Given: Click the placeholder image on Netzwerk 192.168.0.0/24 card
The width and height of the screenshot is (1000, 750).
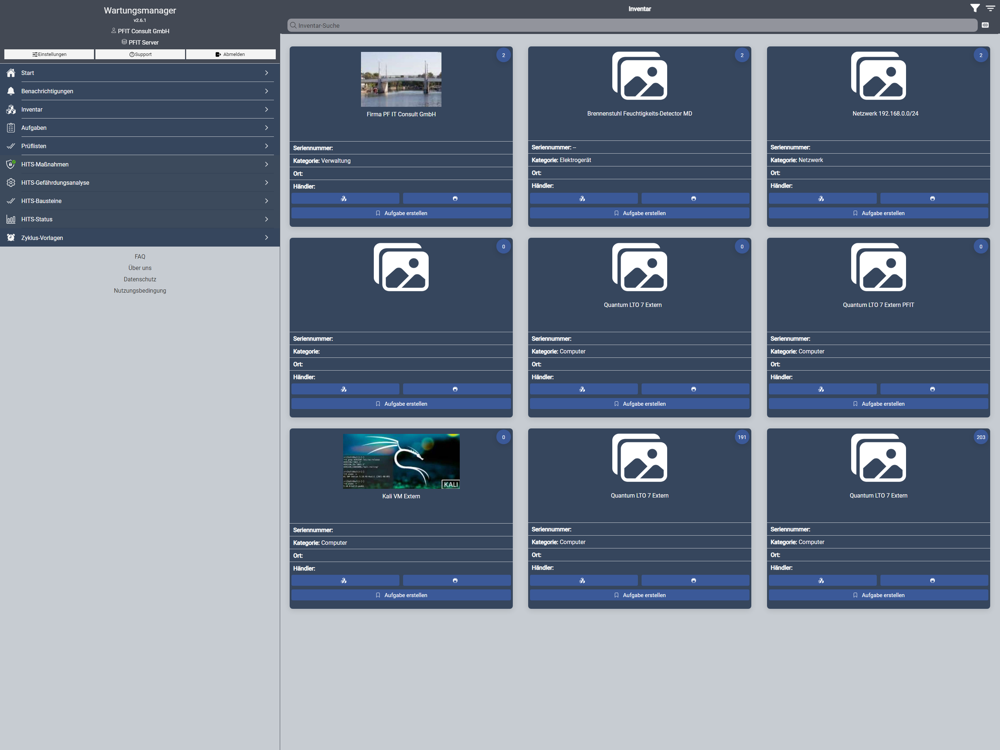Looking at the screenshot, I should click(879, 76).
